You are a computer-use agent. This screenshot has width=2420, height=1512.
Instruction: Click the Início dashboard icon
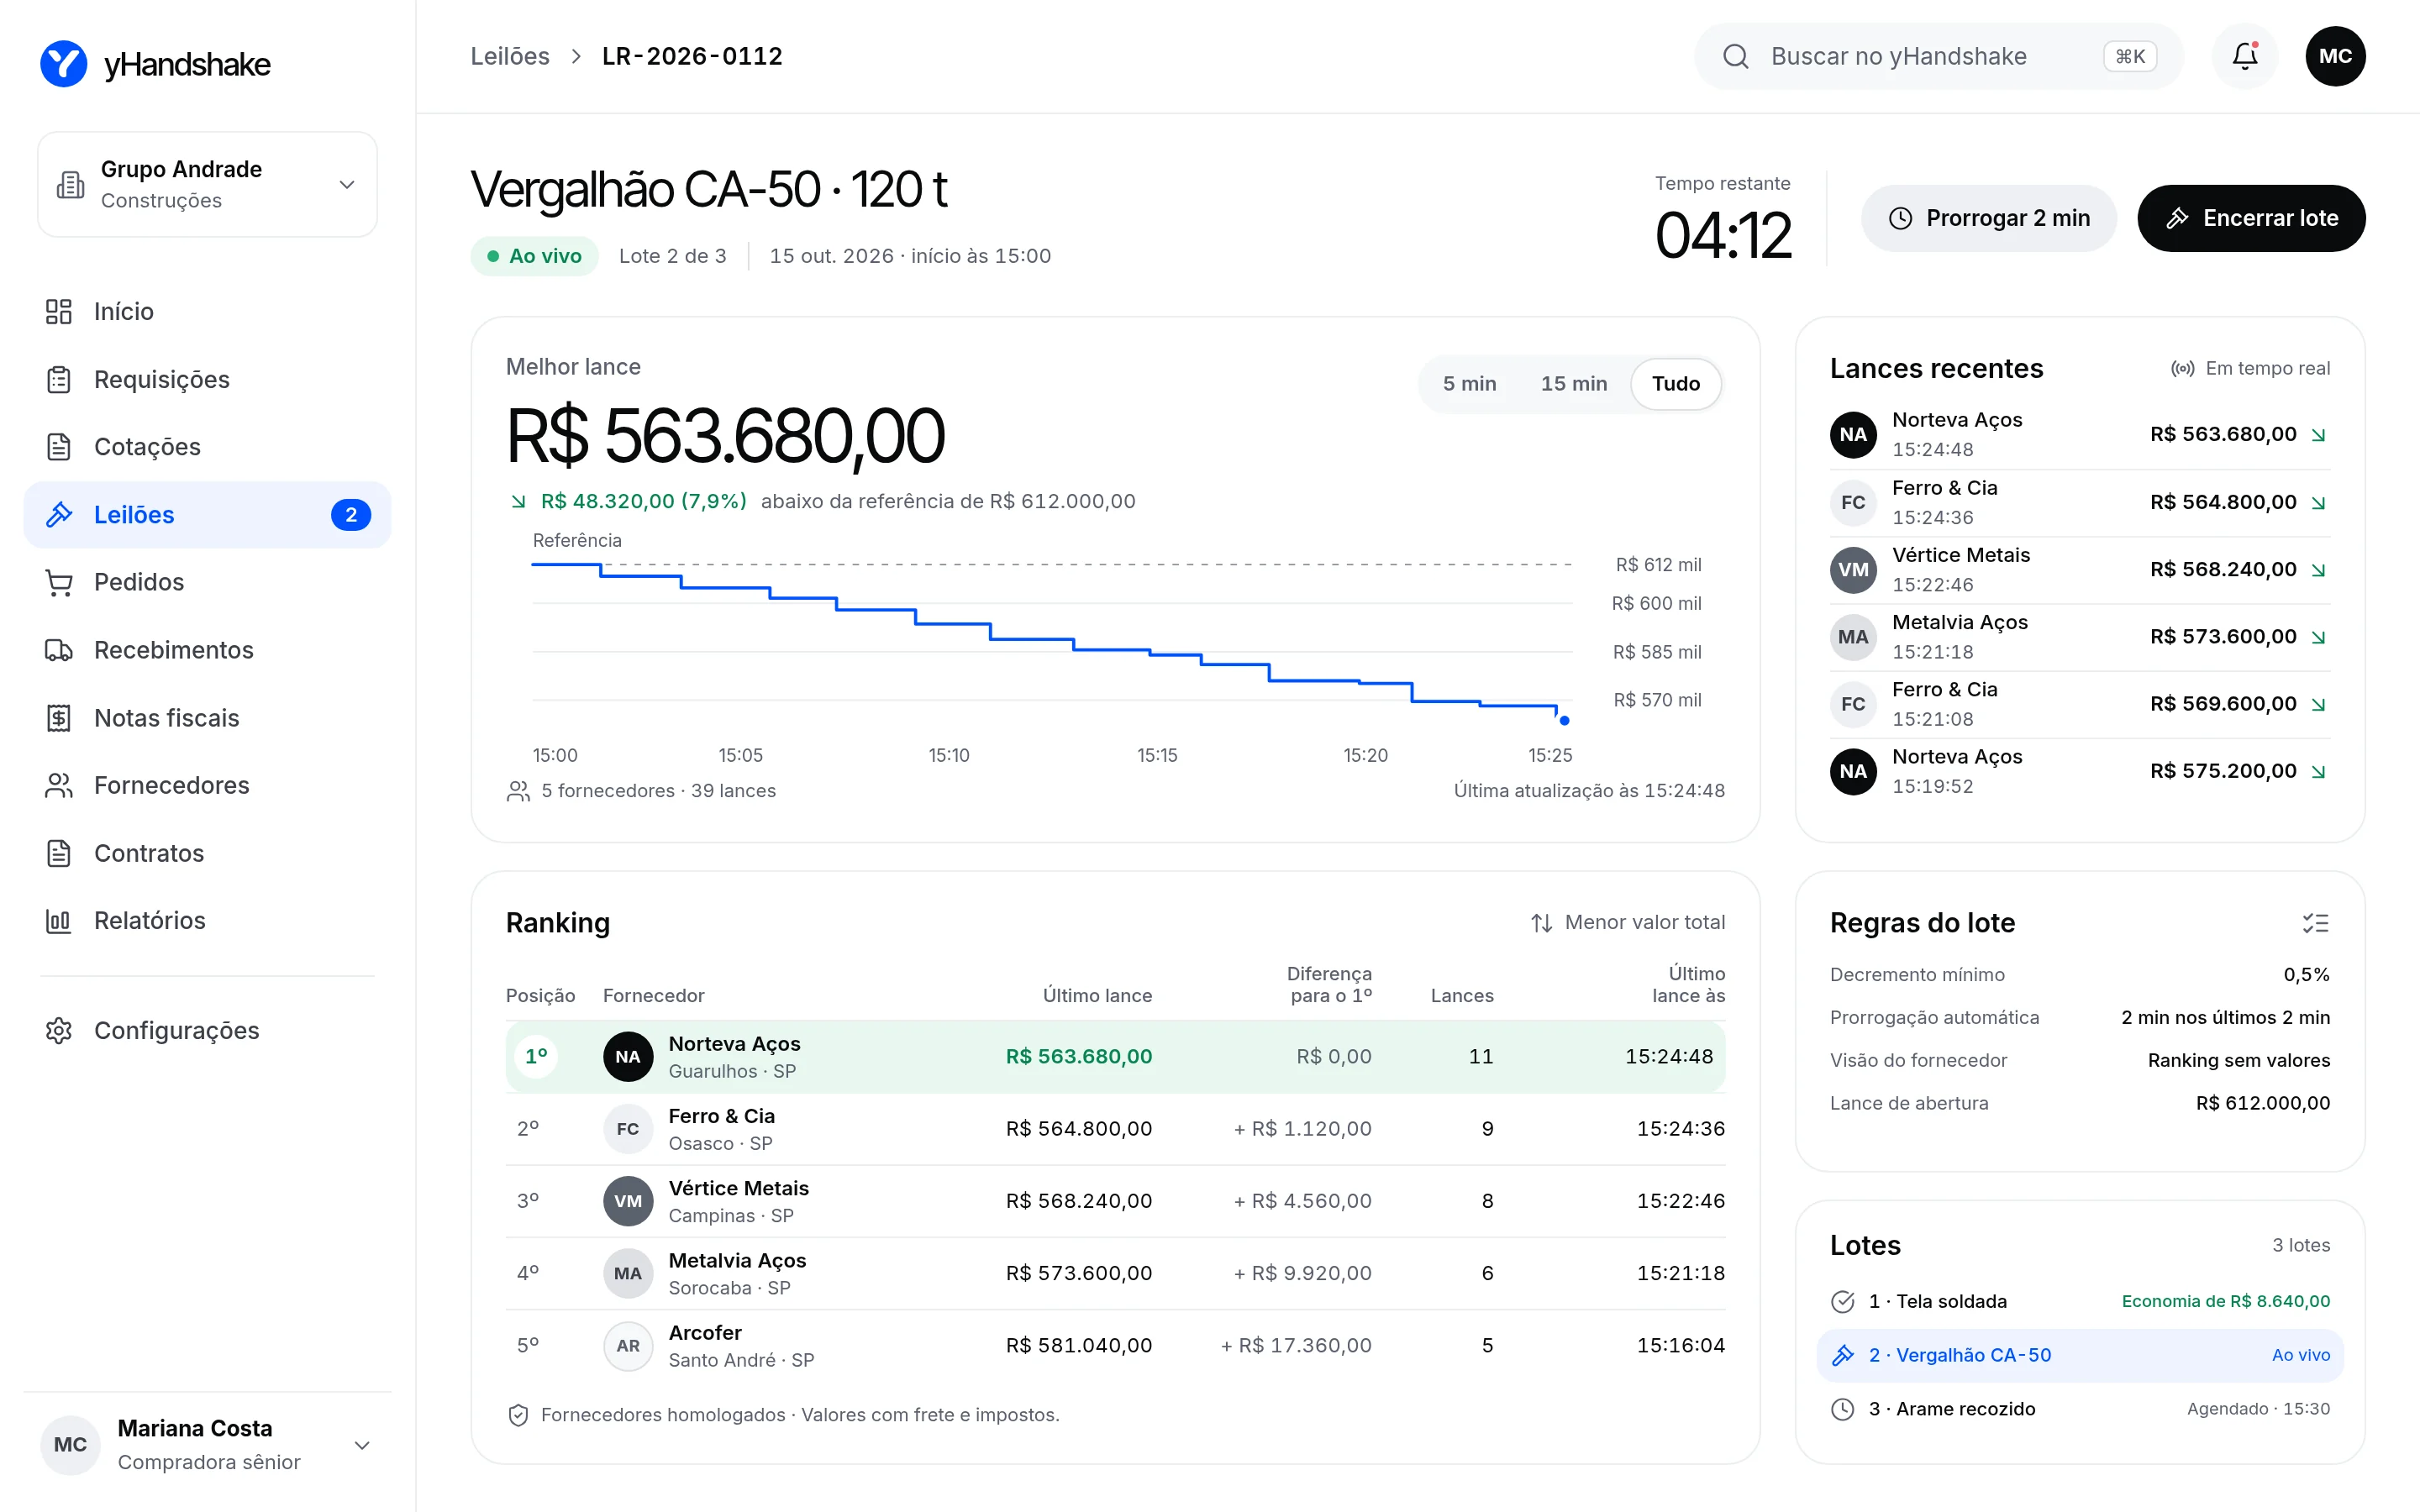point(59,311)
